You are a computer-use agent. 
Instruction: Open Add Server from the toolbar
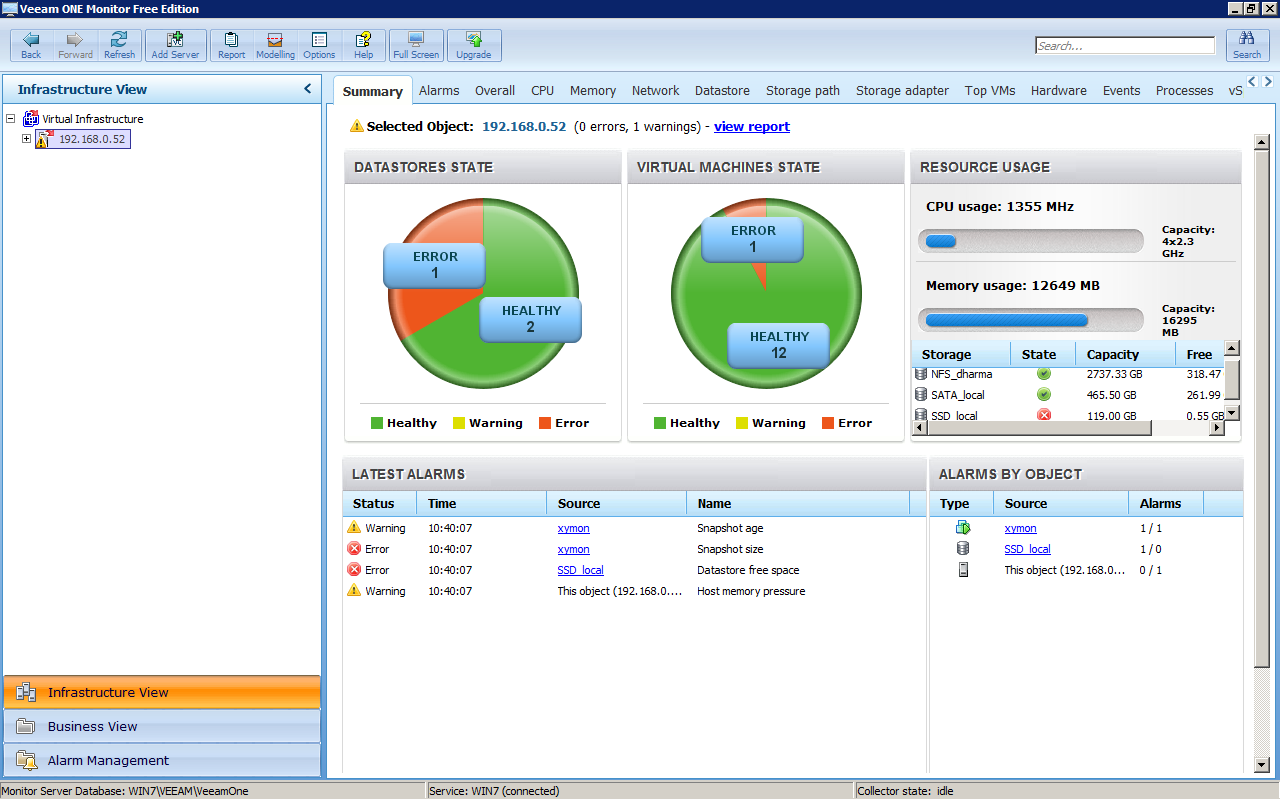click(x=175, y=45)
